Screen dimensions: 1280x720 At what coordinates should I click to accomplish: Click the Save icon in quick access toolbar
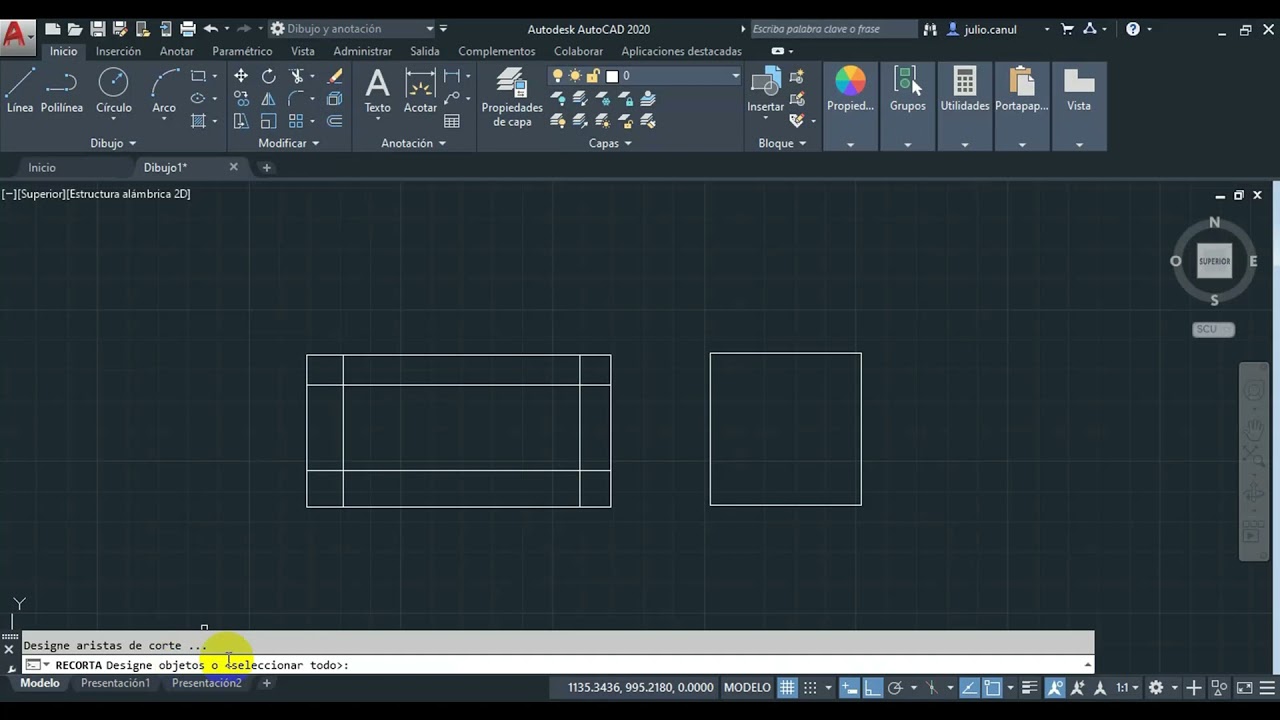(x=98, y=29)
